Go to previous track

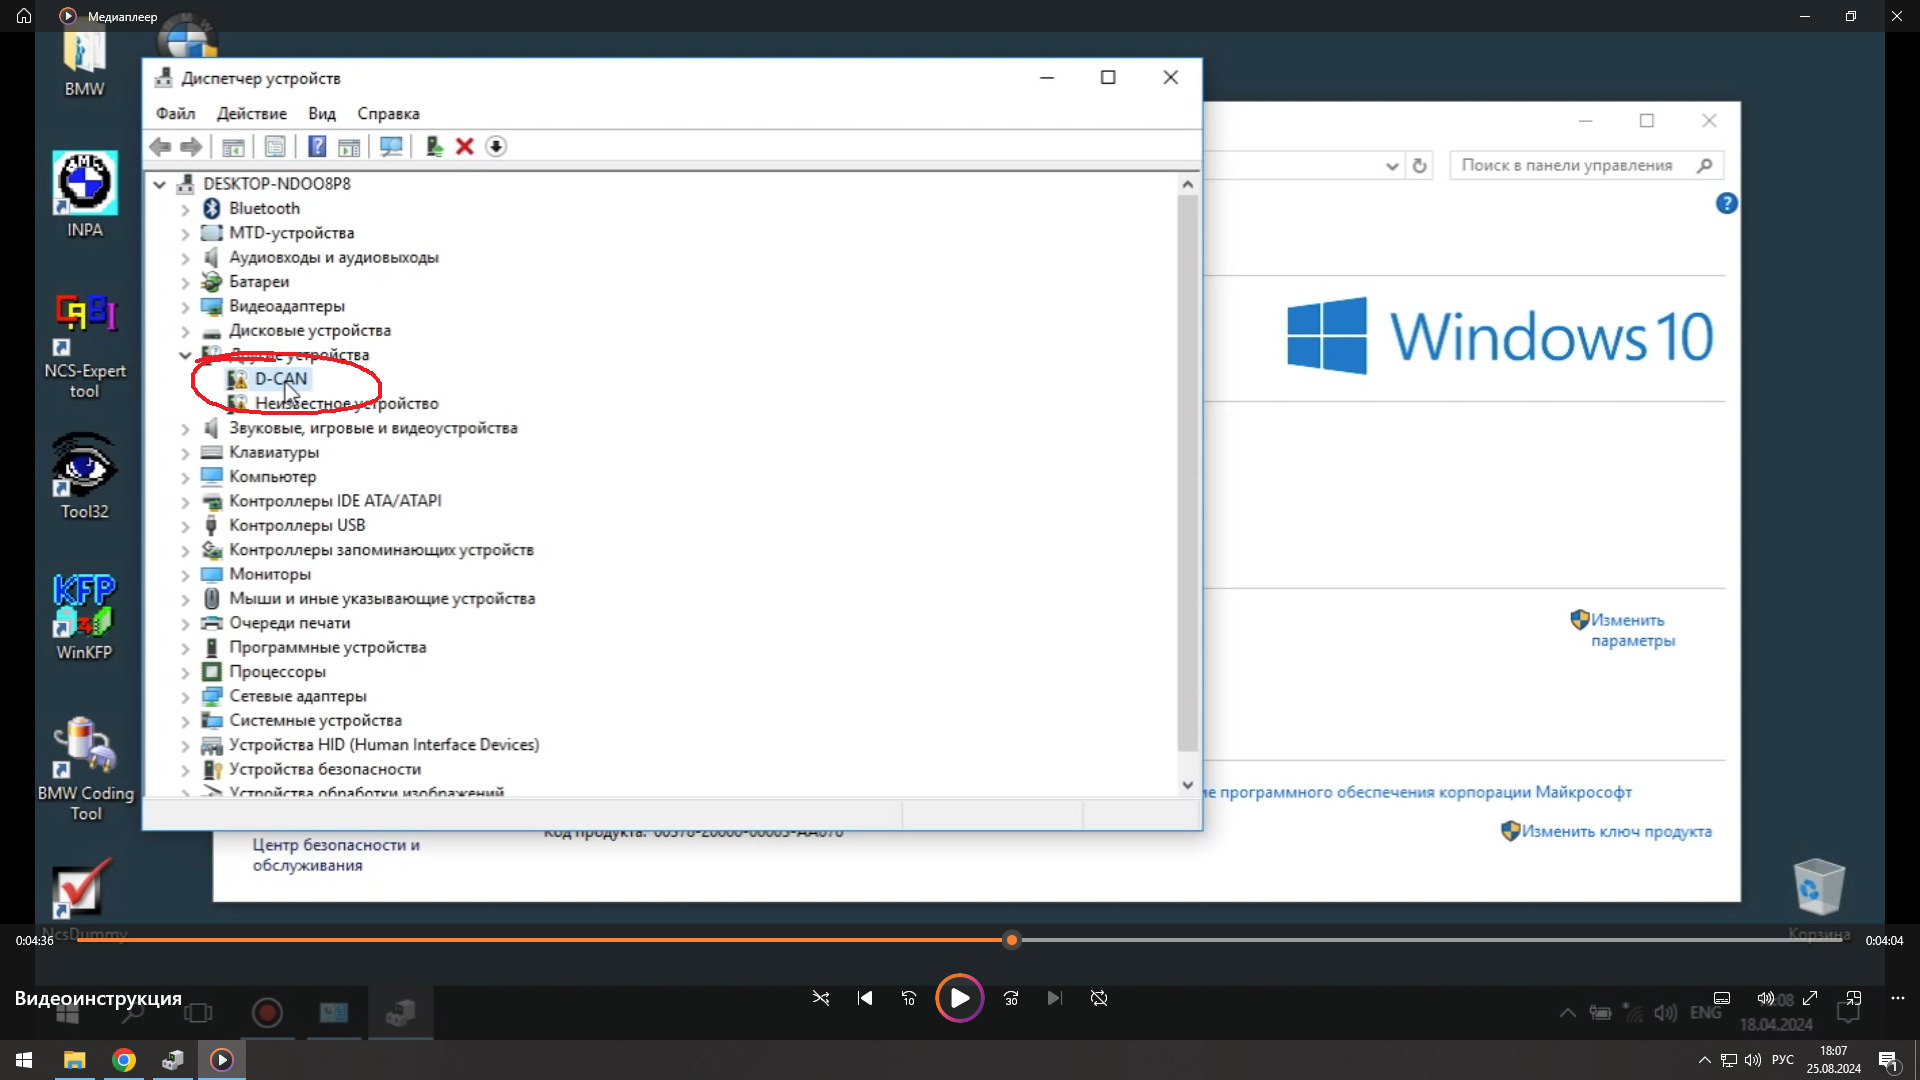pyautogui.click(x=865, y=998)
